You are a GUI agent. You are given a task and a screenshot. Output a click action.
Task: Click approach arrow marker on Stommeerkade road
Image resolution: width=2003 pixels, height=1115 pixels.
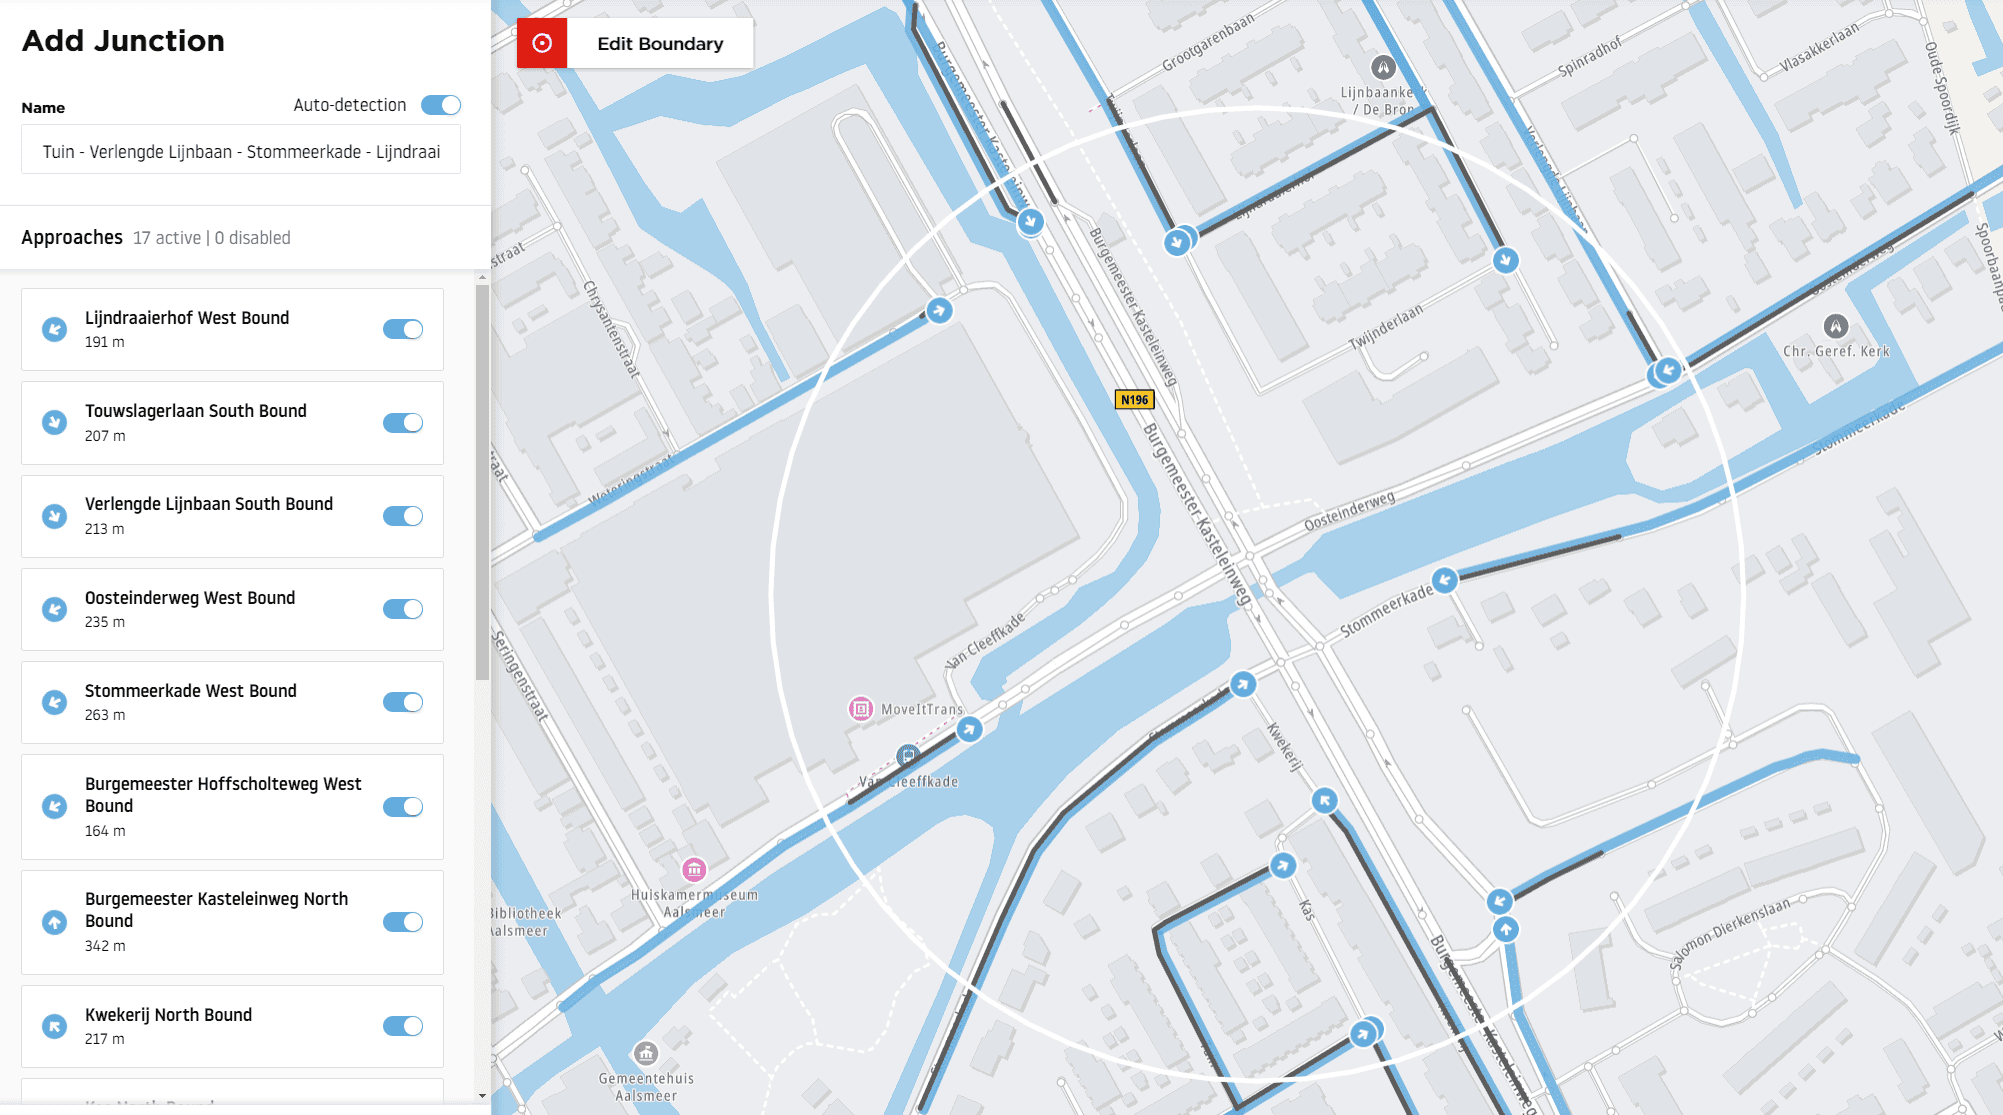[1444, 580]
